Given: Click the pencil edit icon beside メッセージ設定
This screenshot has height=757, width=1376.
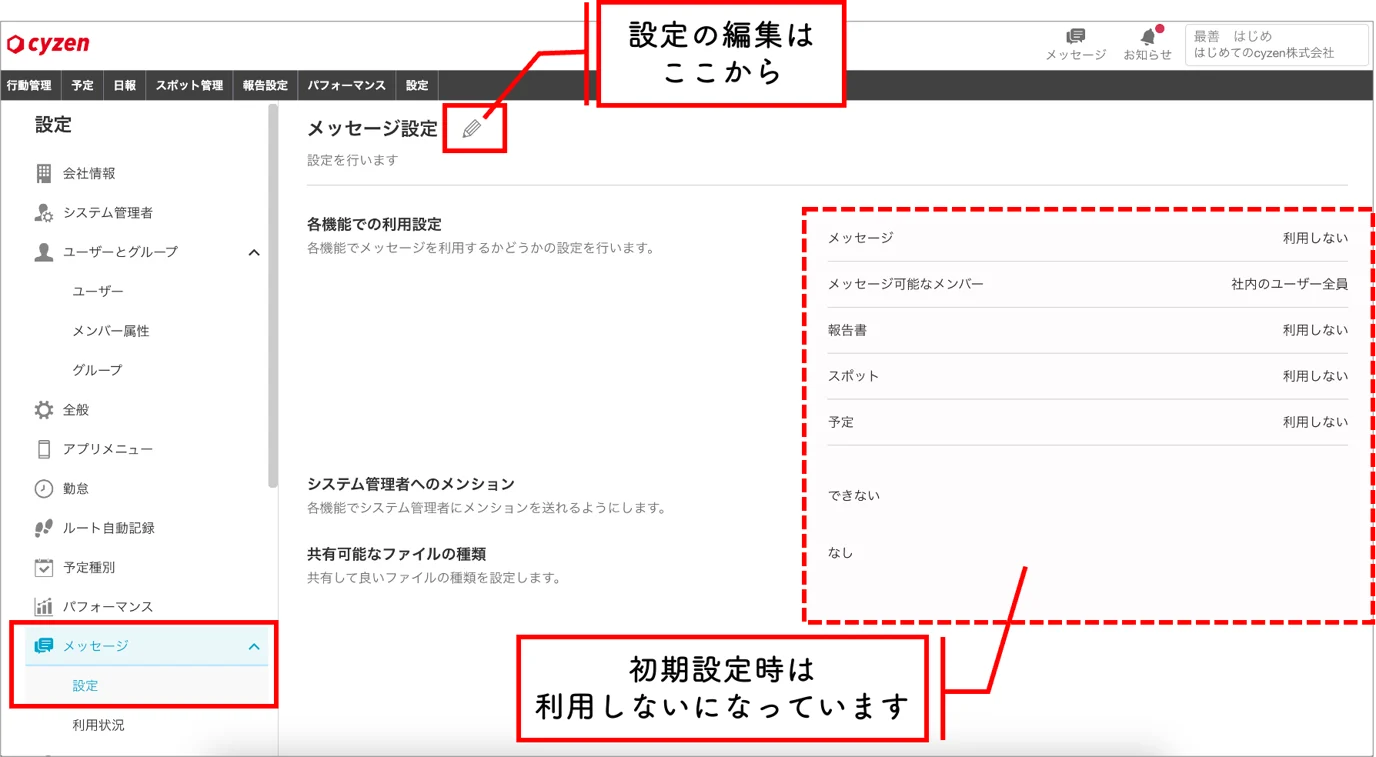Looking at the screenshot, I should tap(472, 128).
